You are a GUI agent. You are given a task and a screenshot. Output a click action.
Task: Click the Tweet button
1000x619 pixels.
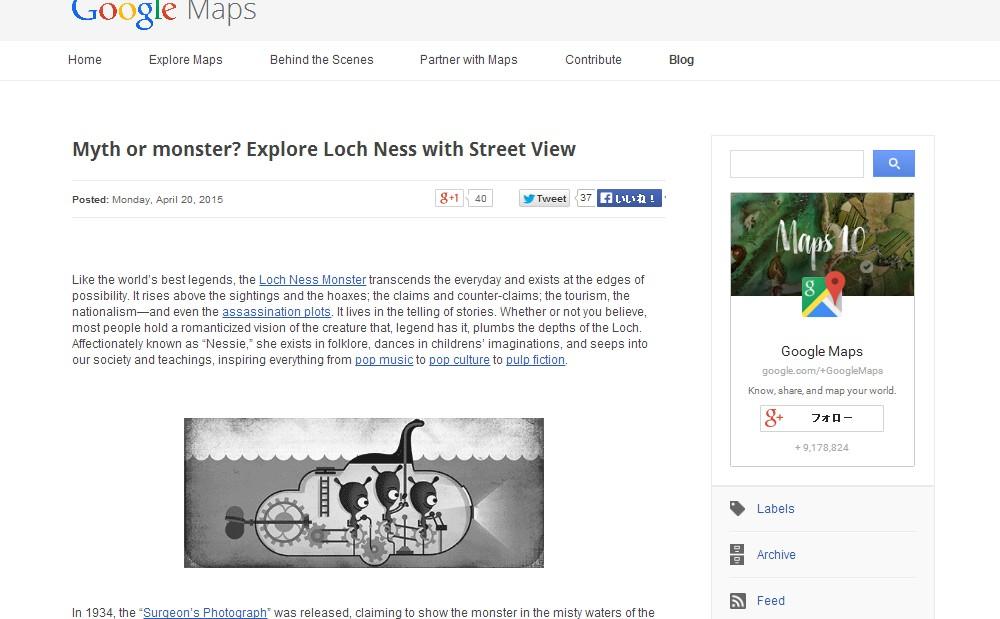coord(544,198)
